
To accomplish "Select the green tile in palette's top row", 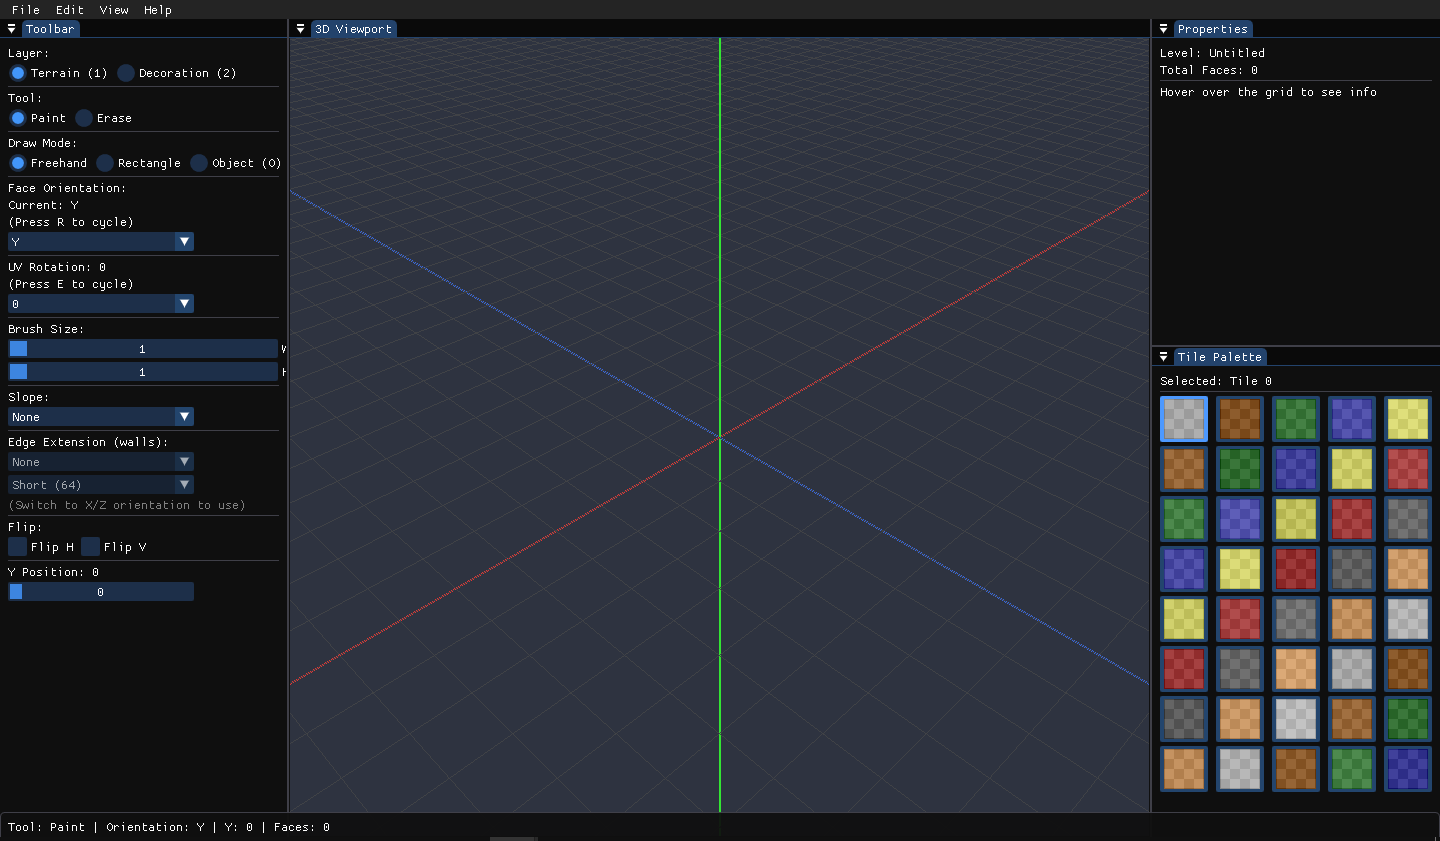I will click(1296, 419).
